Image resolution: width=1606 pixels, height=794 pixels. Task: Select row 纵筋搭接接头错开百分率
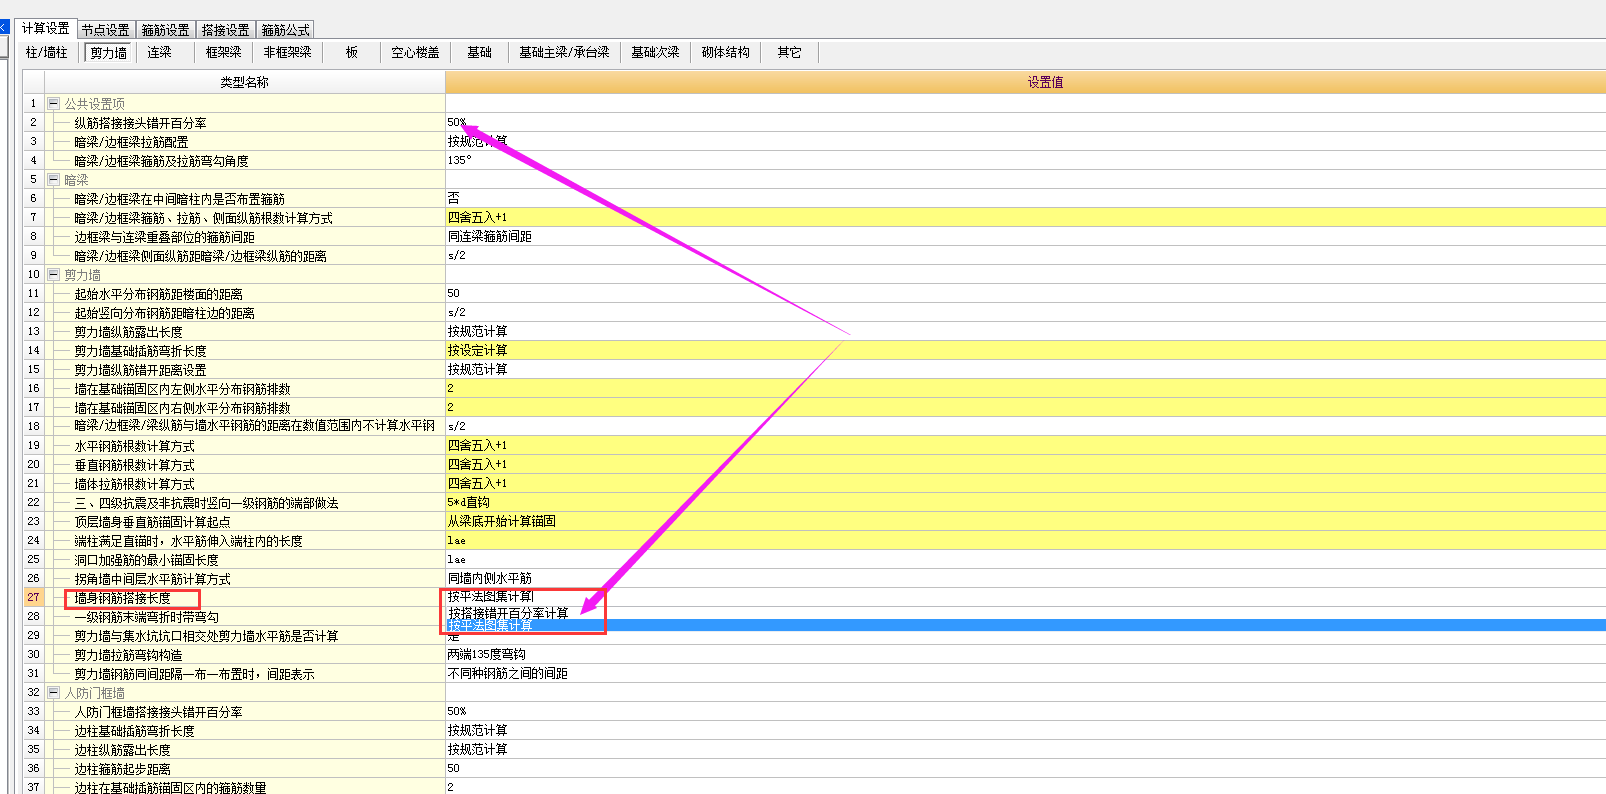tap(244, 123)
